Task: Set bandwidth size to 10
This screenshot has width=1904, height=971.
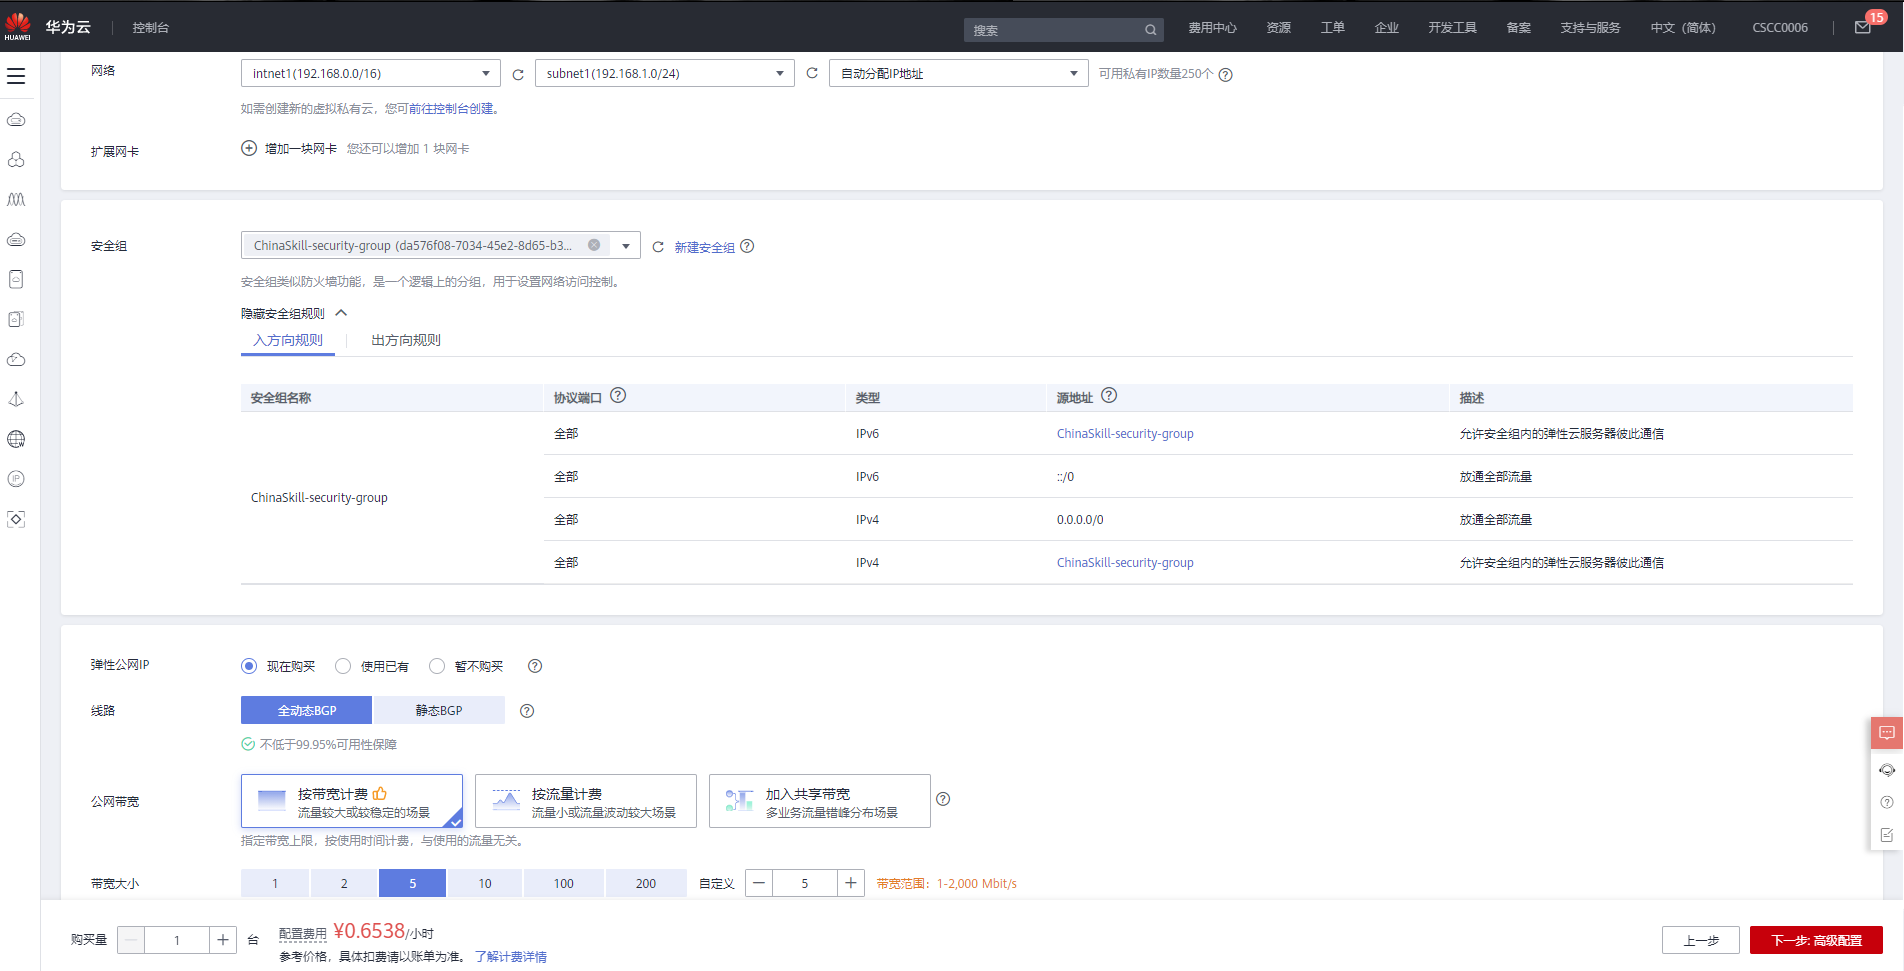Action: click(485, 883)
